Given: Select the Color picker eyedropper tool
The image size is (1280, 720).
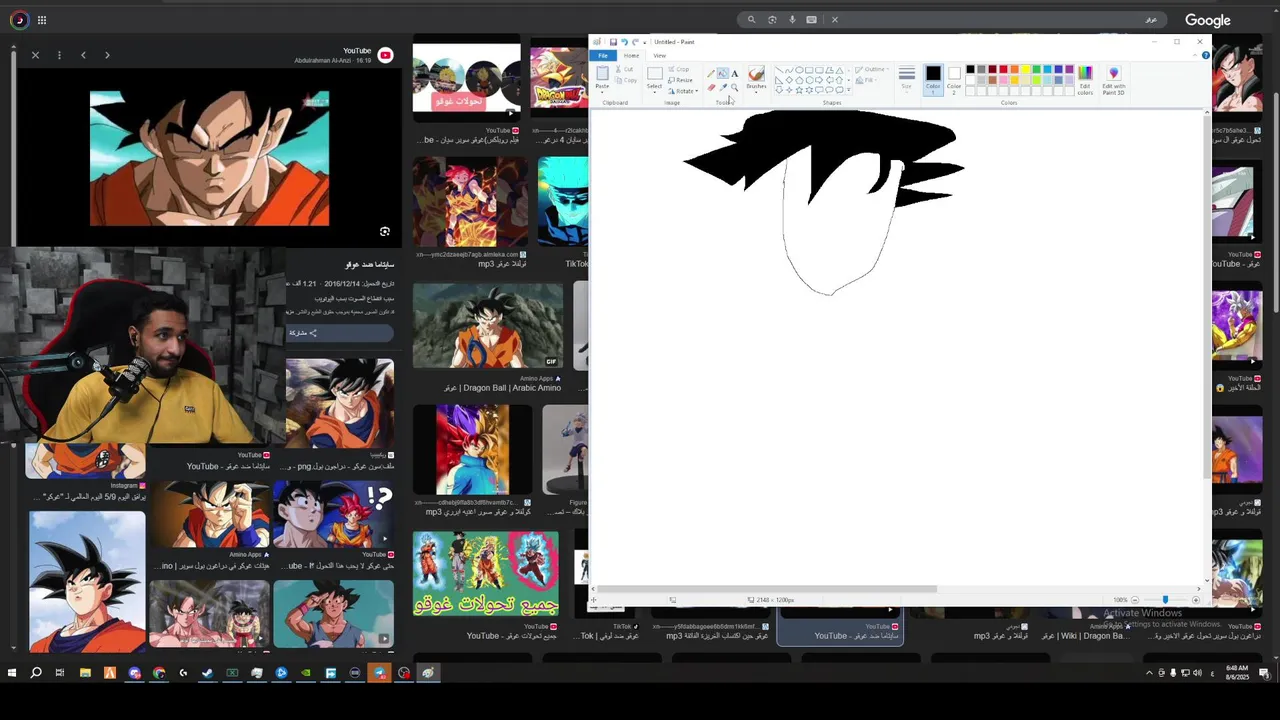Looking at the screenshot, I should pos(723,87).
